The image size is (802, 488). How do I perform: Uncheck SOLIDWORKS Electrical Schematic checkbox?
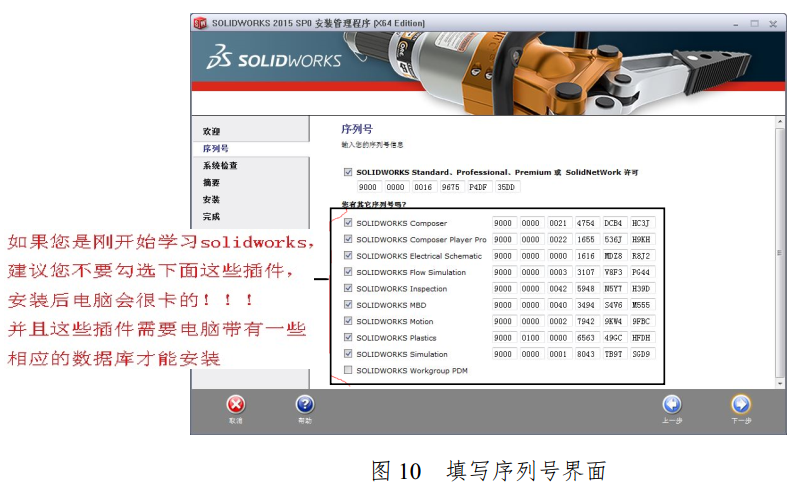pos(348,255)
